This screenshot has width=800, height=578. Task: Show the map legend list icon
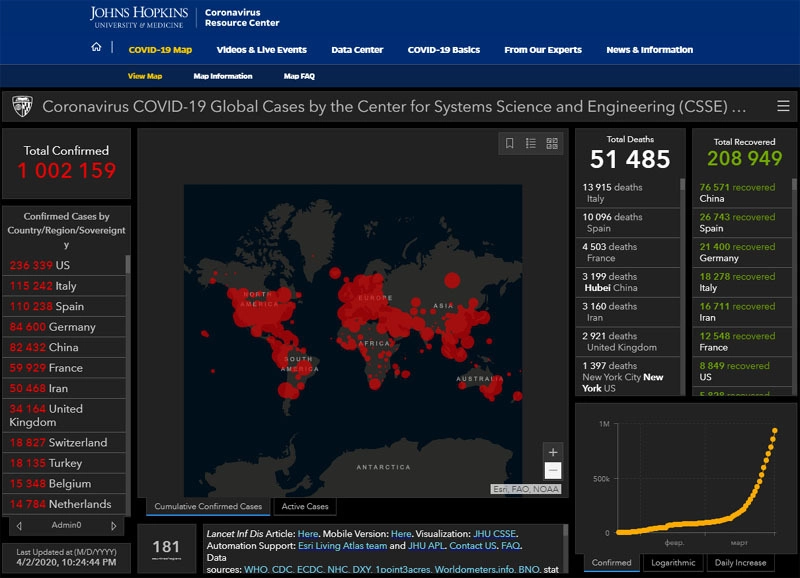531,144
